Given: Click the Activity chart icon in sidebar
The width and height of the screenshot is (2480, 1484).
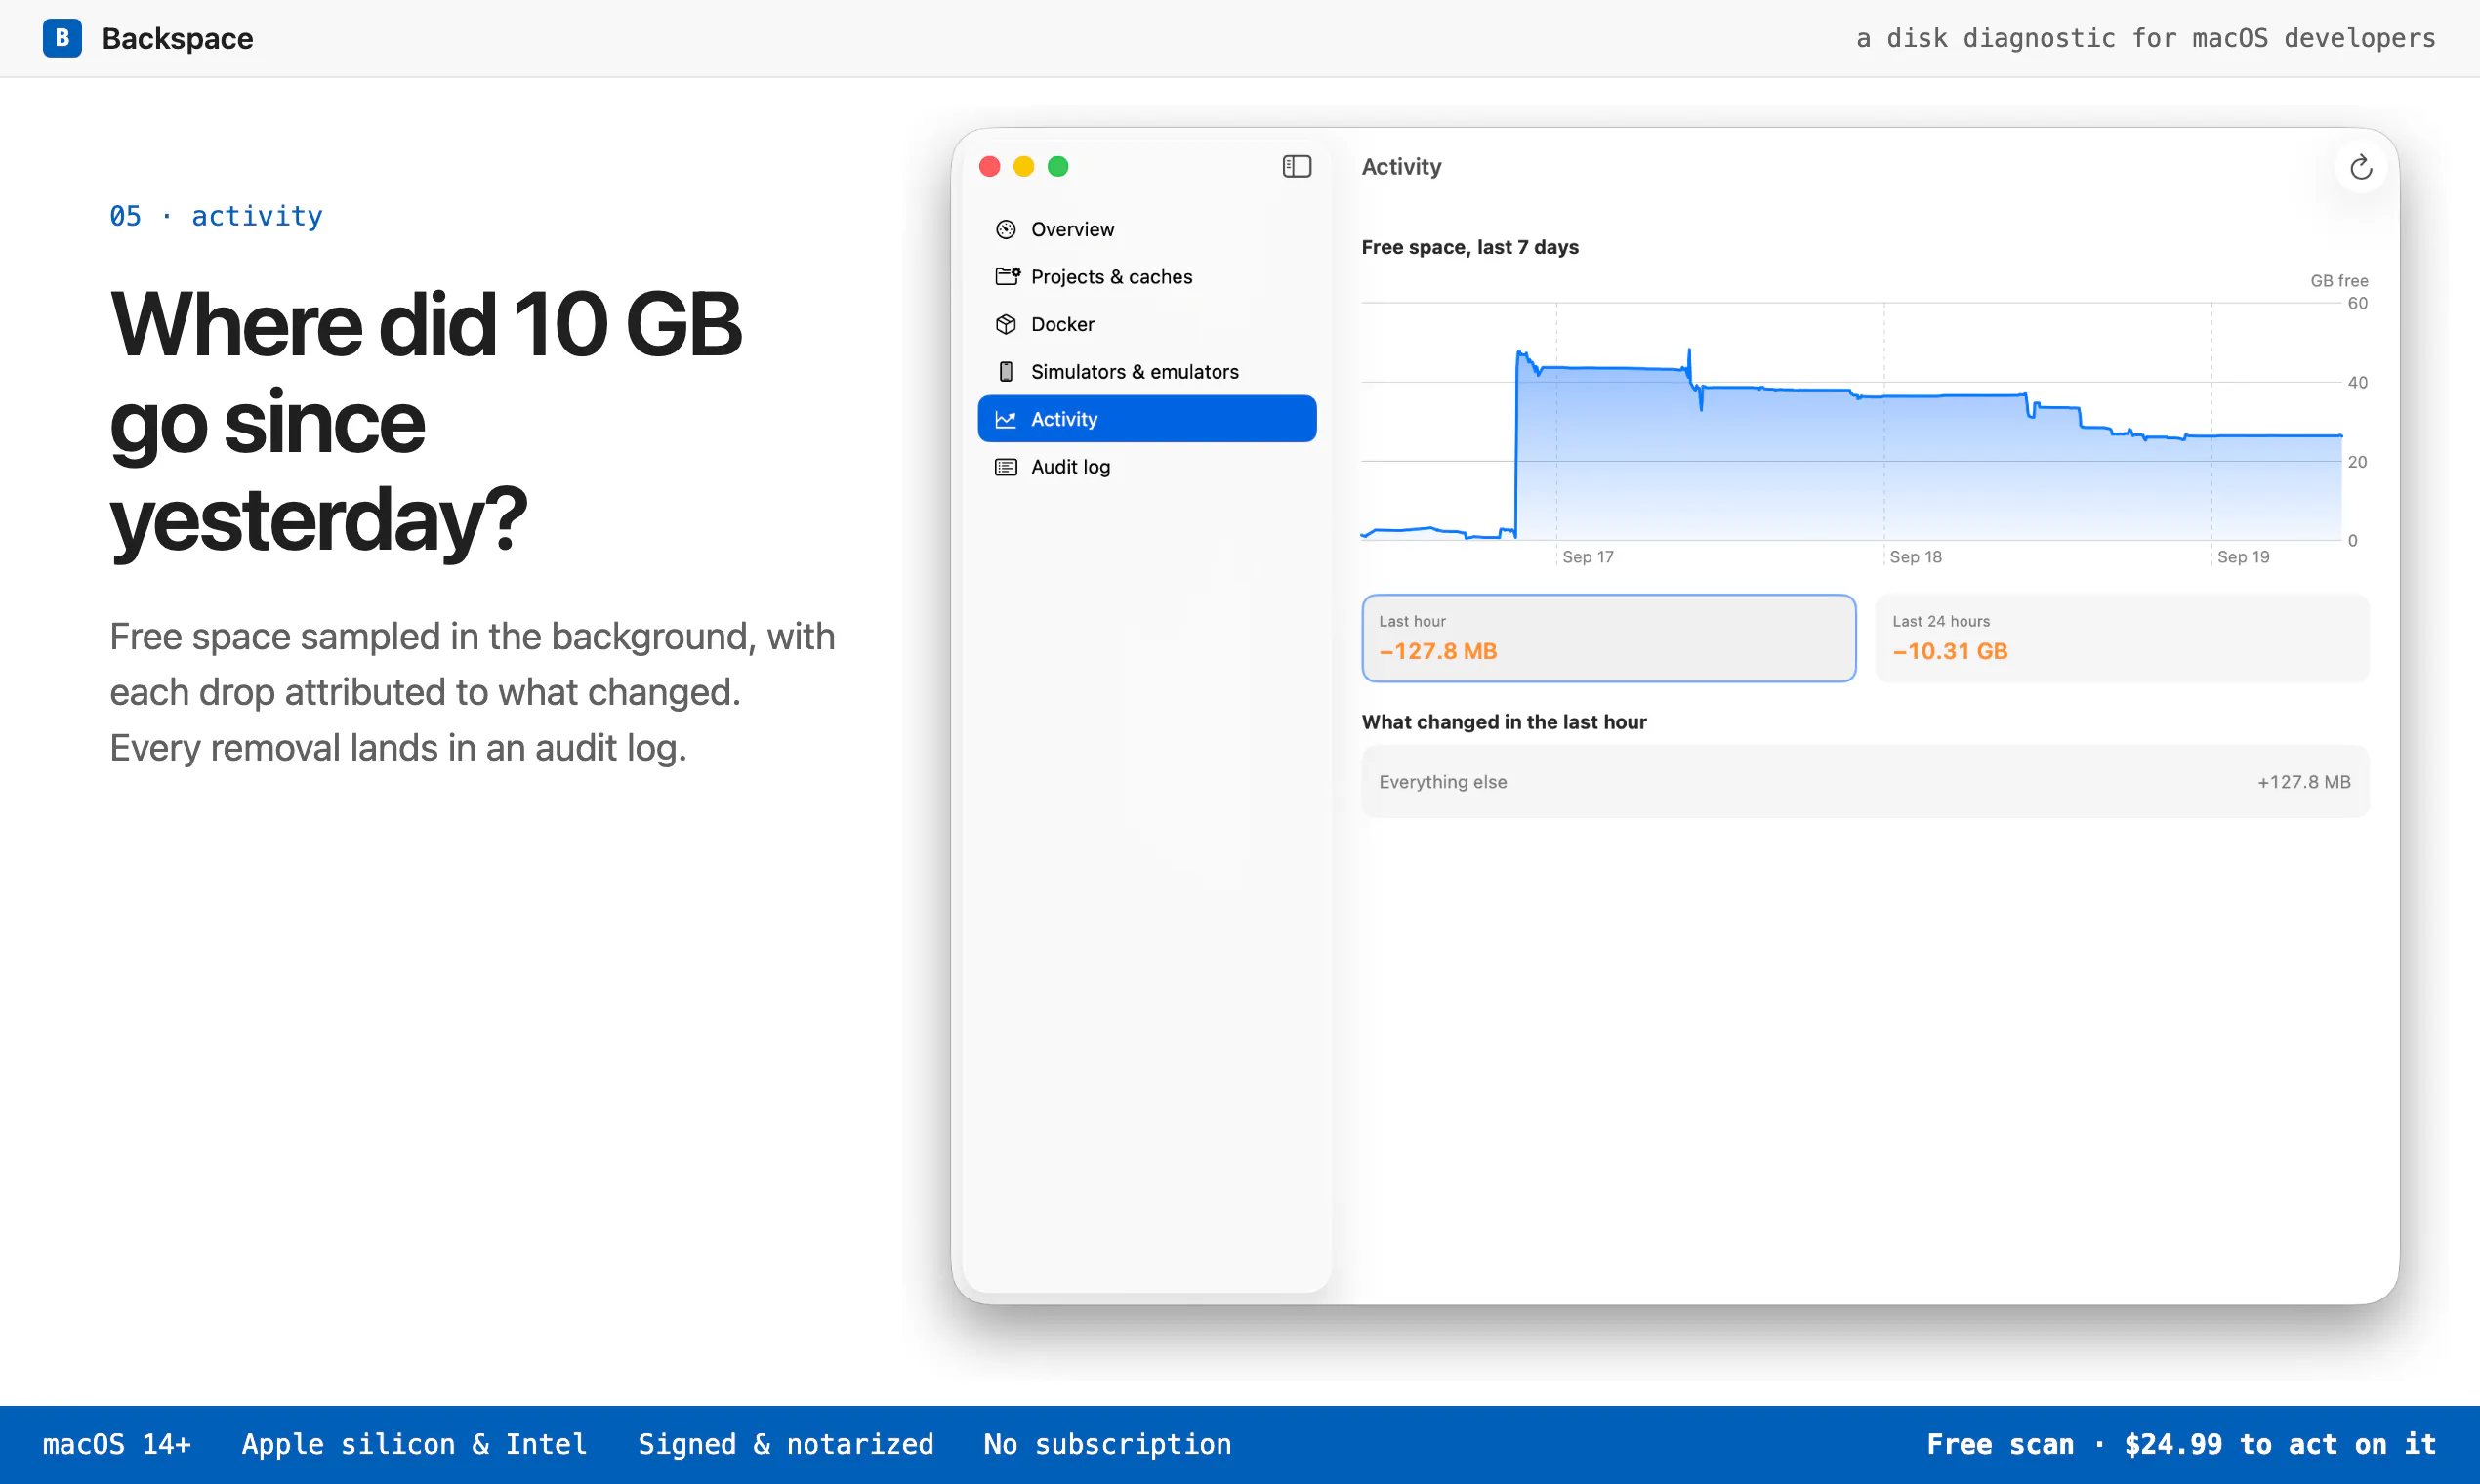Looking at the screenshot, I should pyautogui.click(x=1006, y=419).
